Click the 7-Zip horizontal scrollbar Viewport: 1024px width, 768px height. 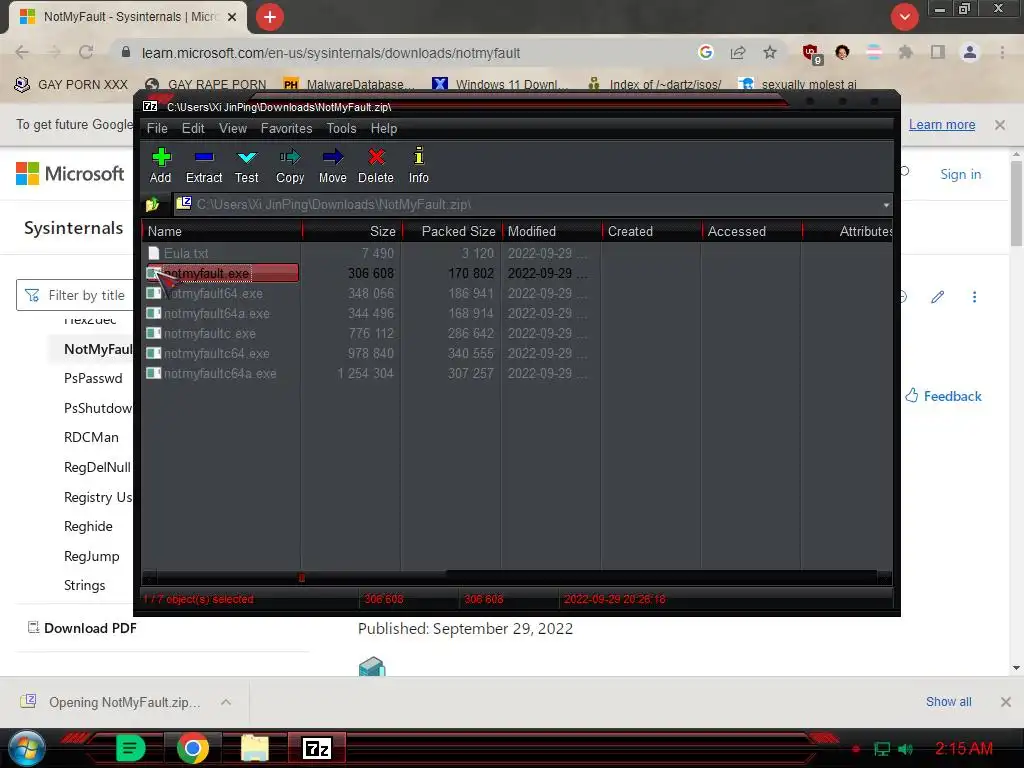pyautogui.click(x=517, y=577)
